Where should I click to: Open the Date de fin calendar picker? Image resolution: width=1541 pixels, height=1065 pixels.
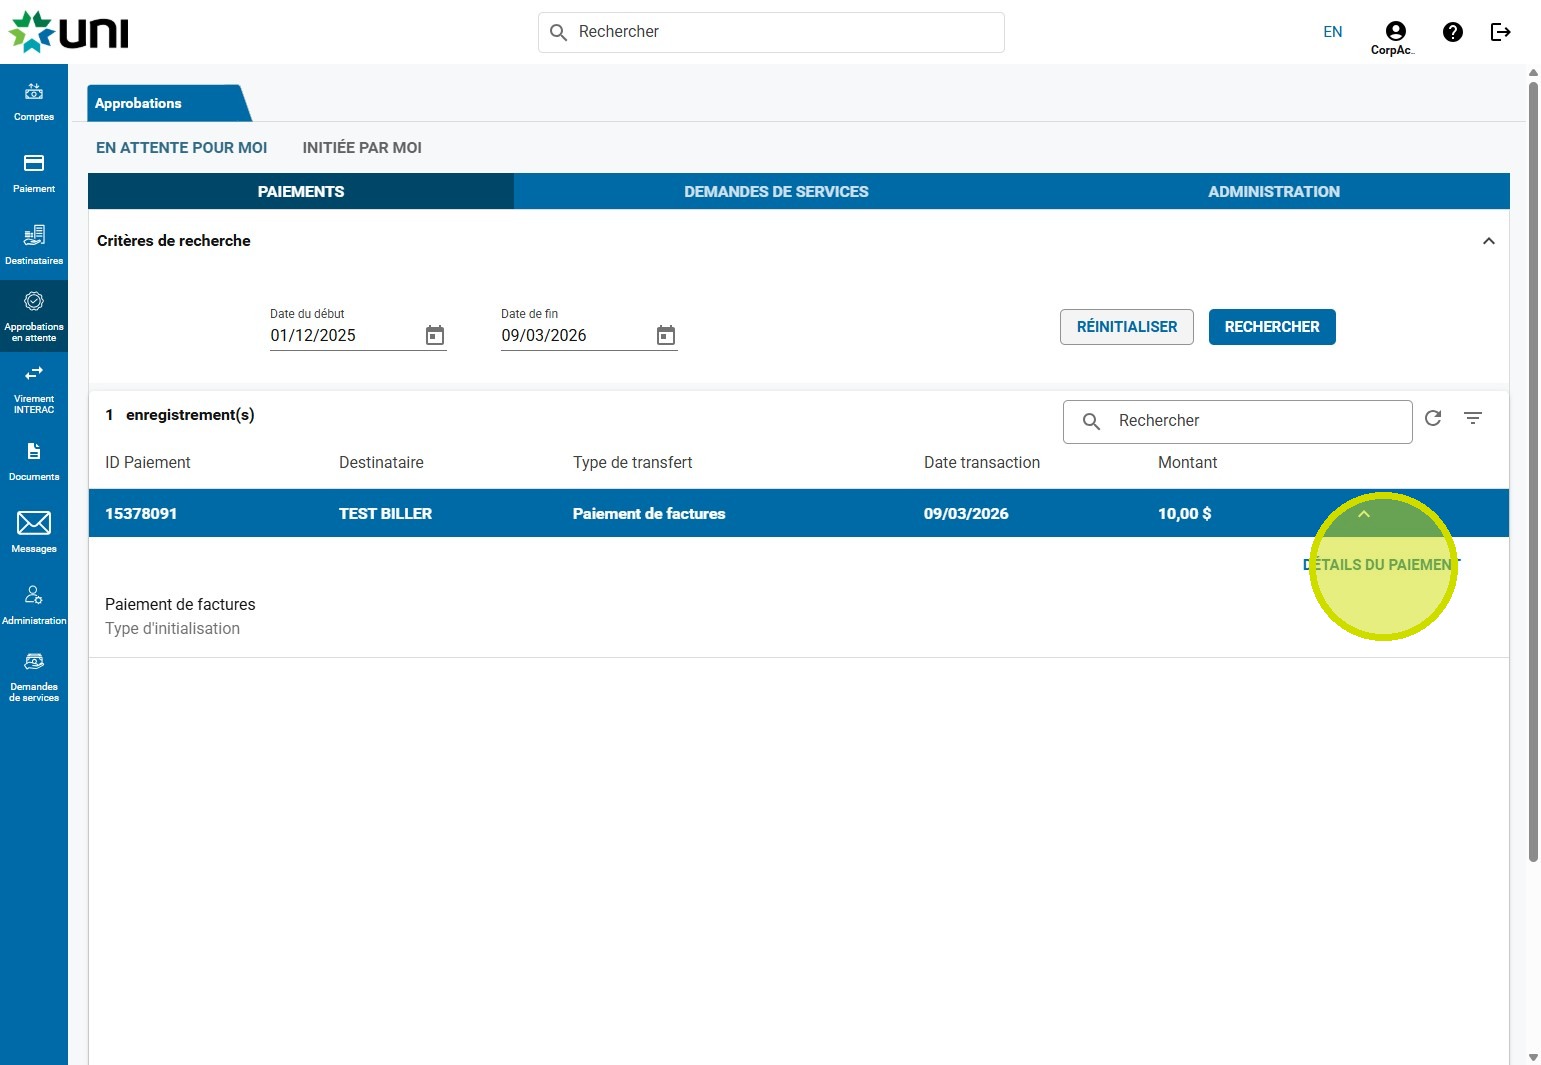click(666, 335)
